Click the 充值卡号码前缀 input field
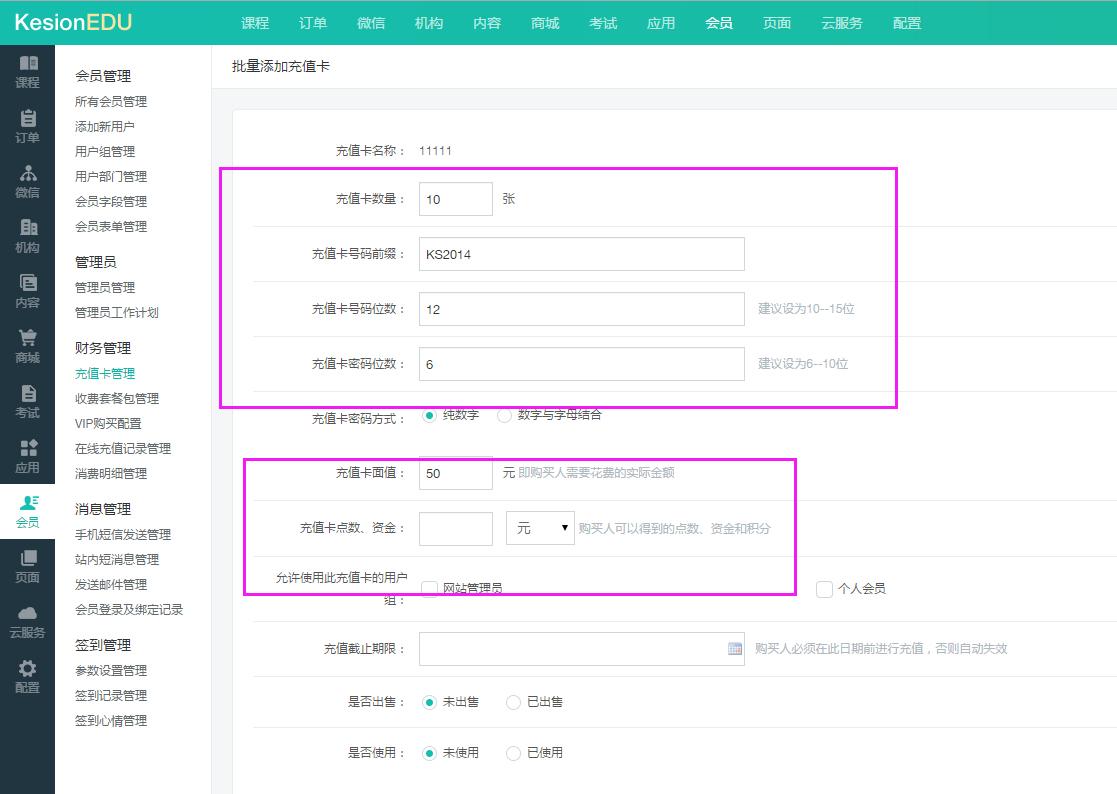Viewport: 1117px width, 794px height. [x=581, y=254]
